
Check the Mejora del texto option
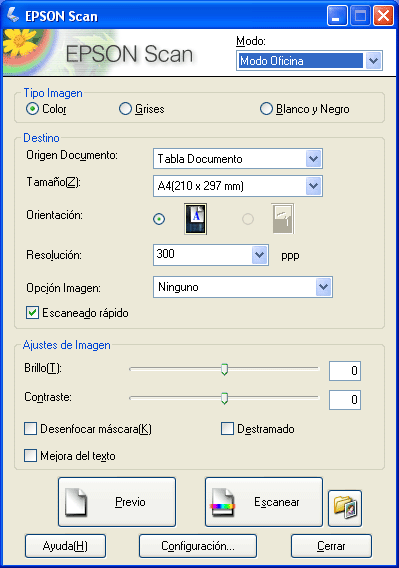30,456
